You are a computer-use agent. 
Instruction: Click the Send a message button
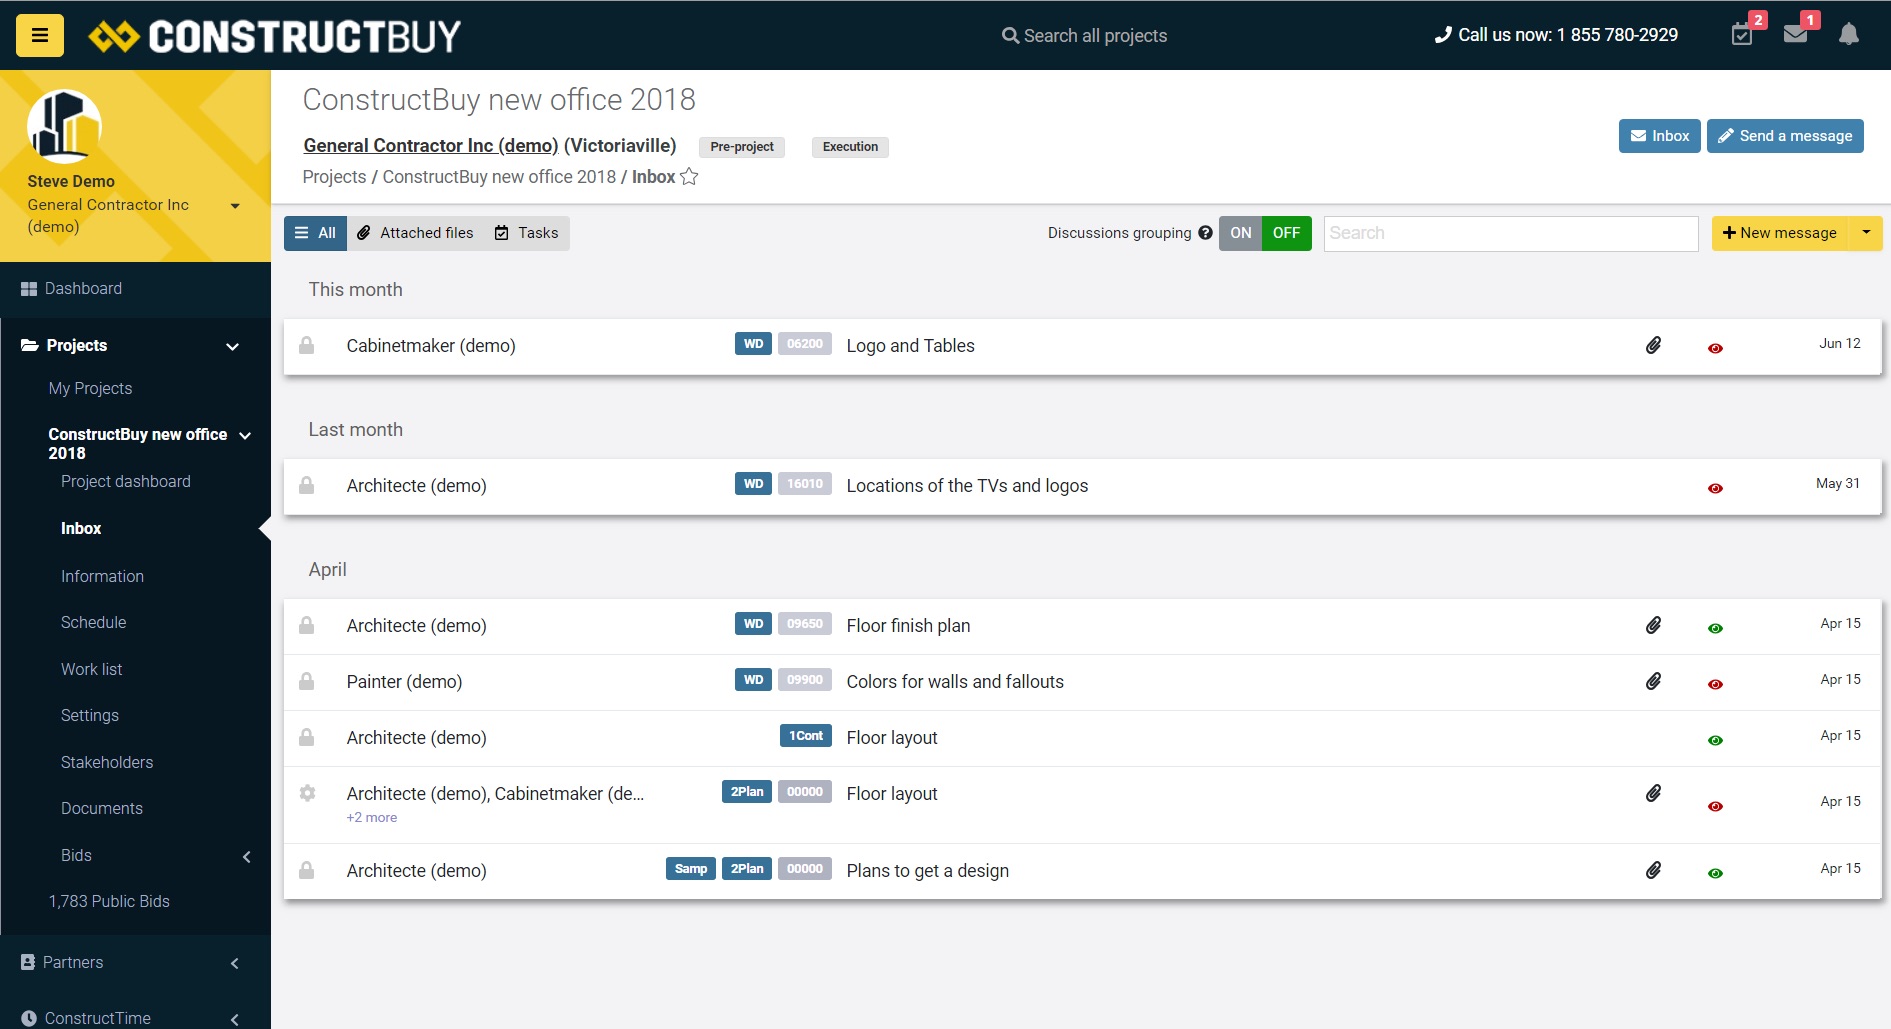1784,136
